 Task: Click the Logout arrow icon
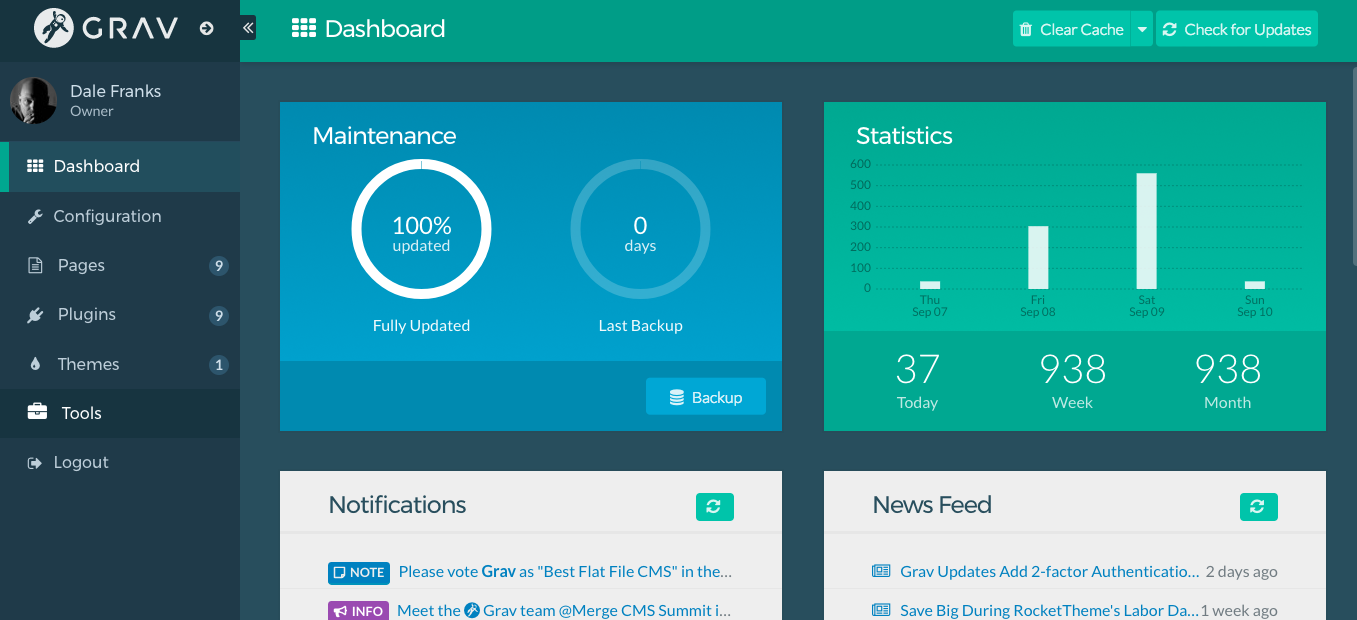(x=35, y=463)
